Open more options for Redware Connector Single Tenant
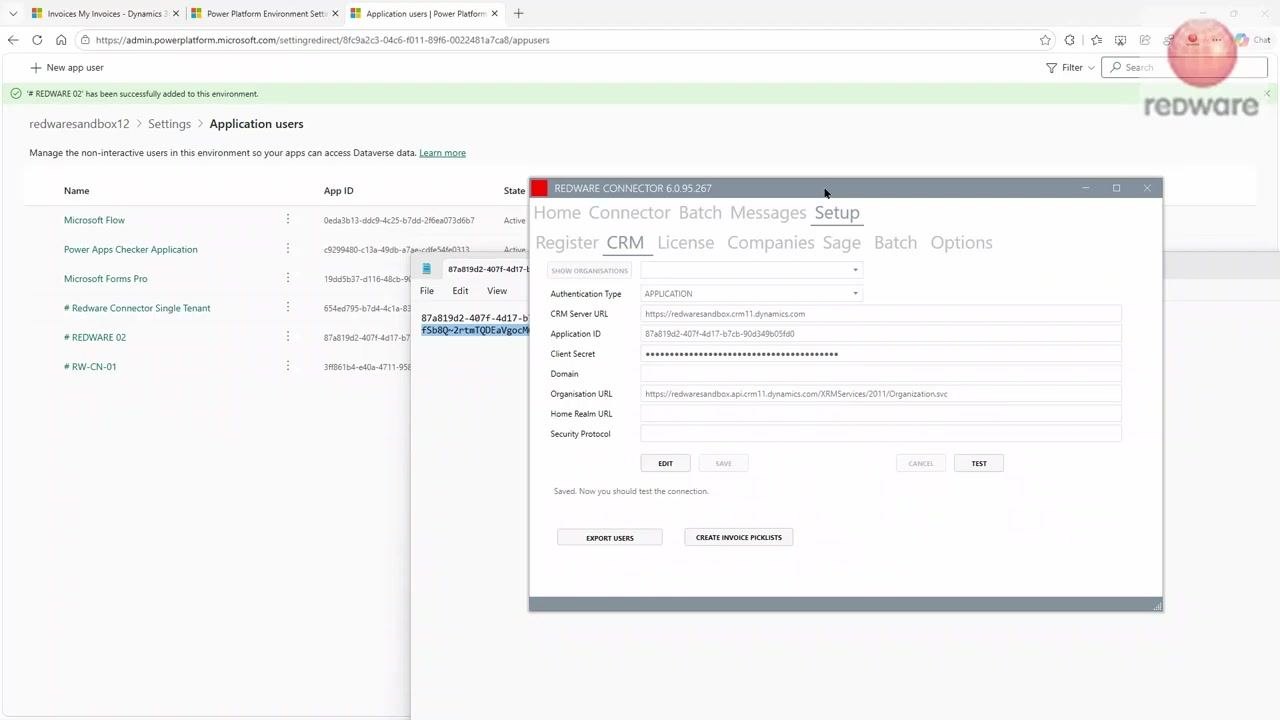The width and height of the screenshot is (1280, 720). click(x=288, y=307)
